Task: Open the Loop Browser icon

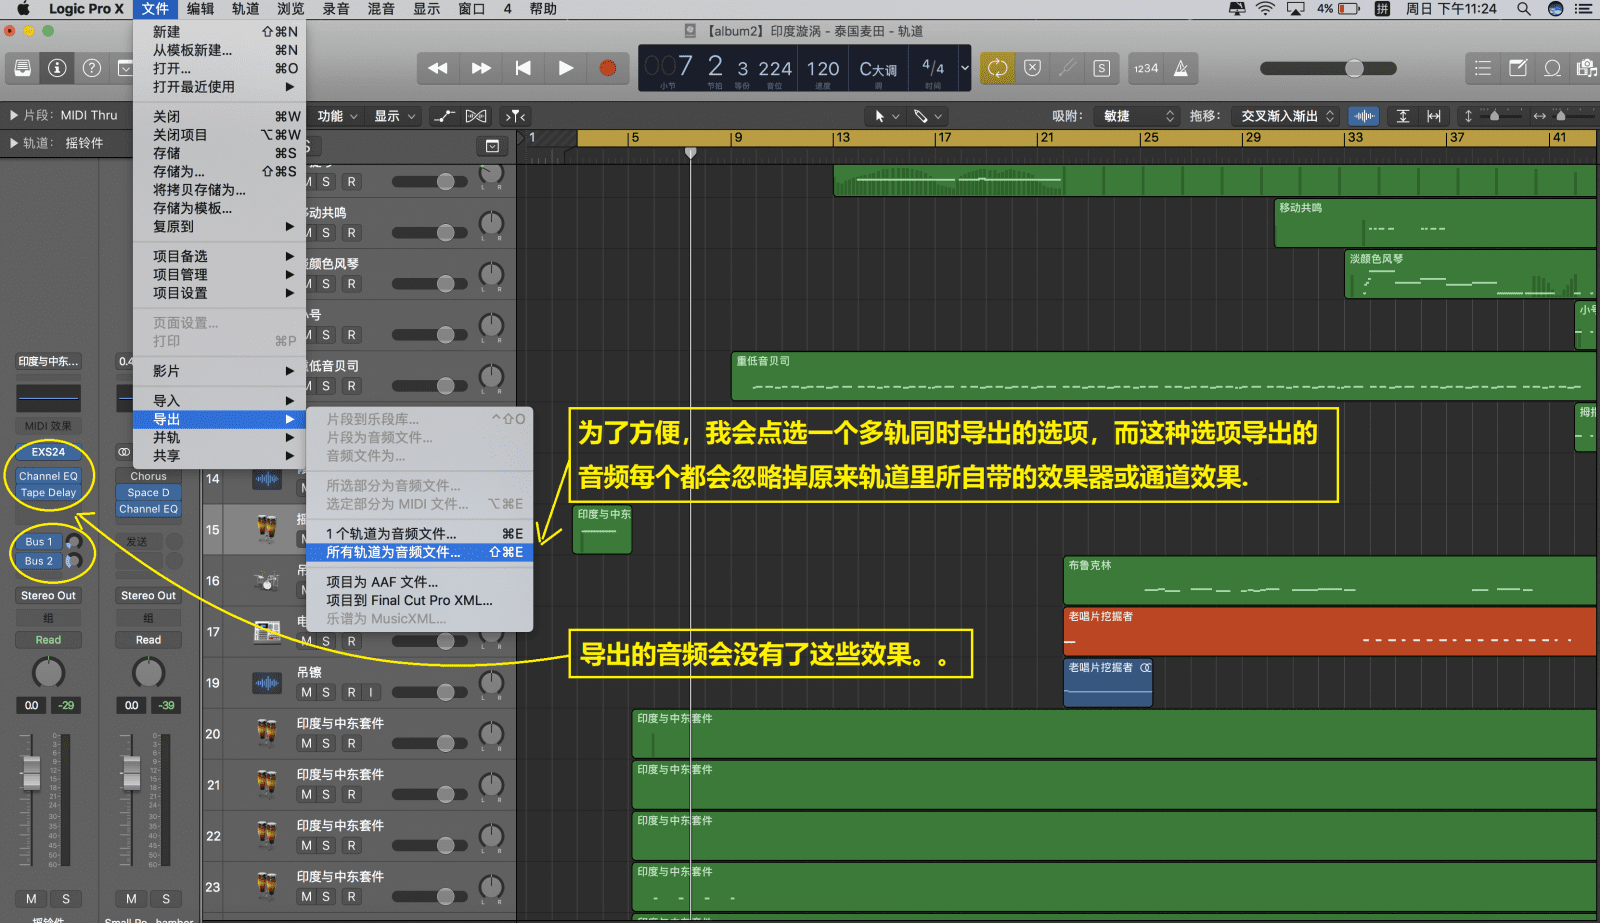Action: click(1553, 68)
